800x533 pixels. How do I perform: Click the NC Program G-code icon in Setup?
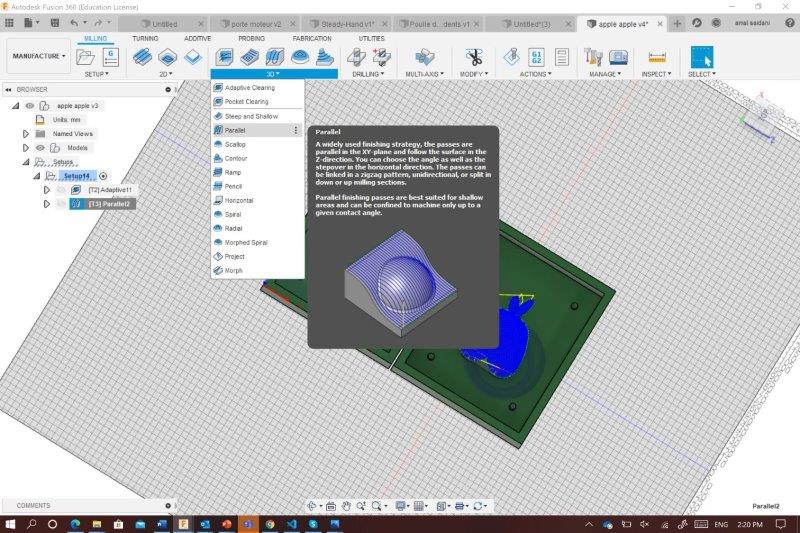[111, 57]
